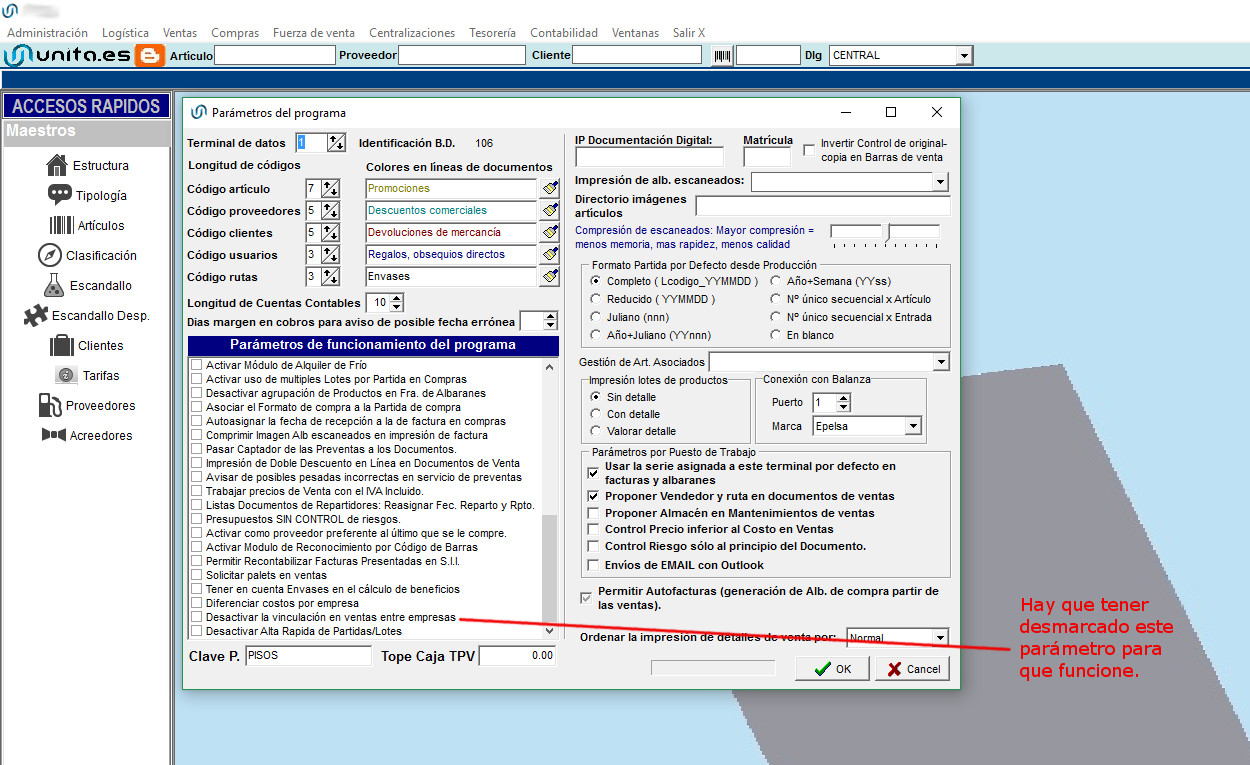Open Escandallo flask icon
The height and width of the screenshot is (765, 1250).
coord(54,285)
